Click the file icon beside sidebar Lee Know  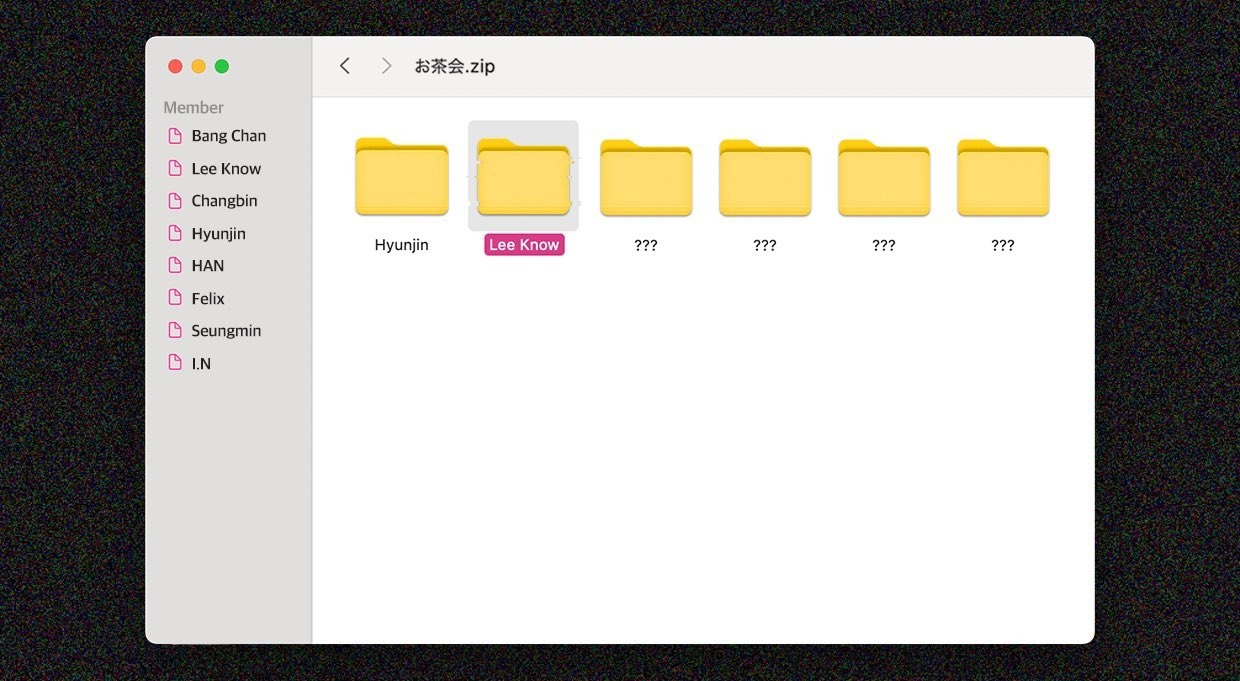tap(175, 169)
